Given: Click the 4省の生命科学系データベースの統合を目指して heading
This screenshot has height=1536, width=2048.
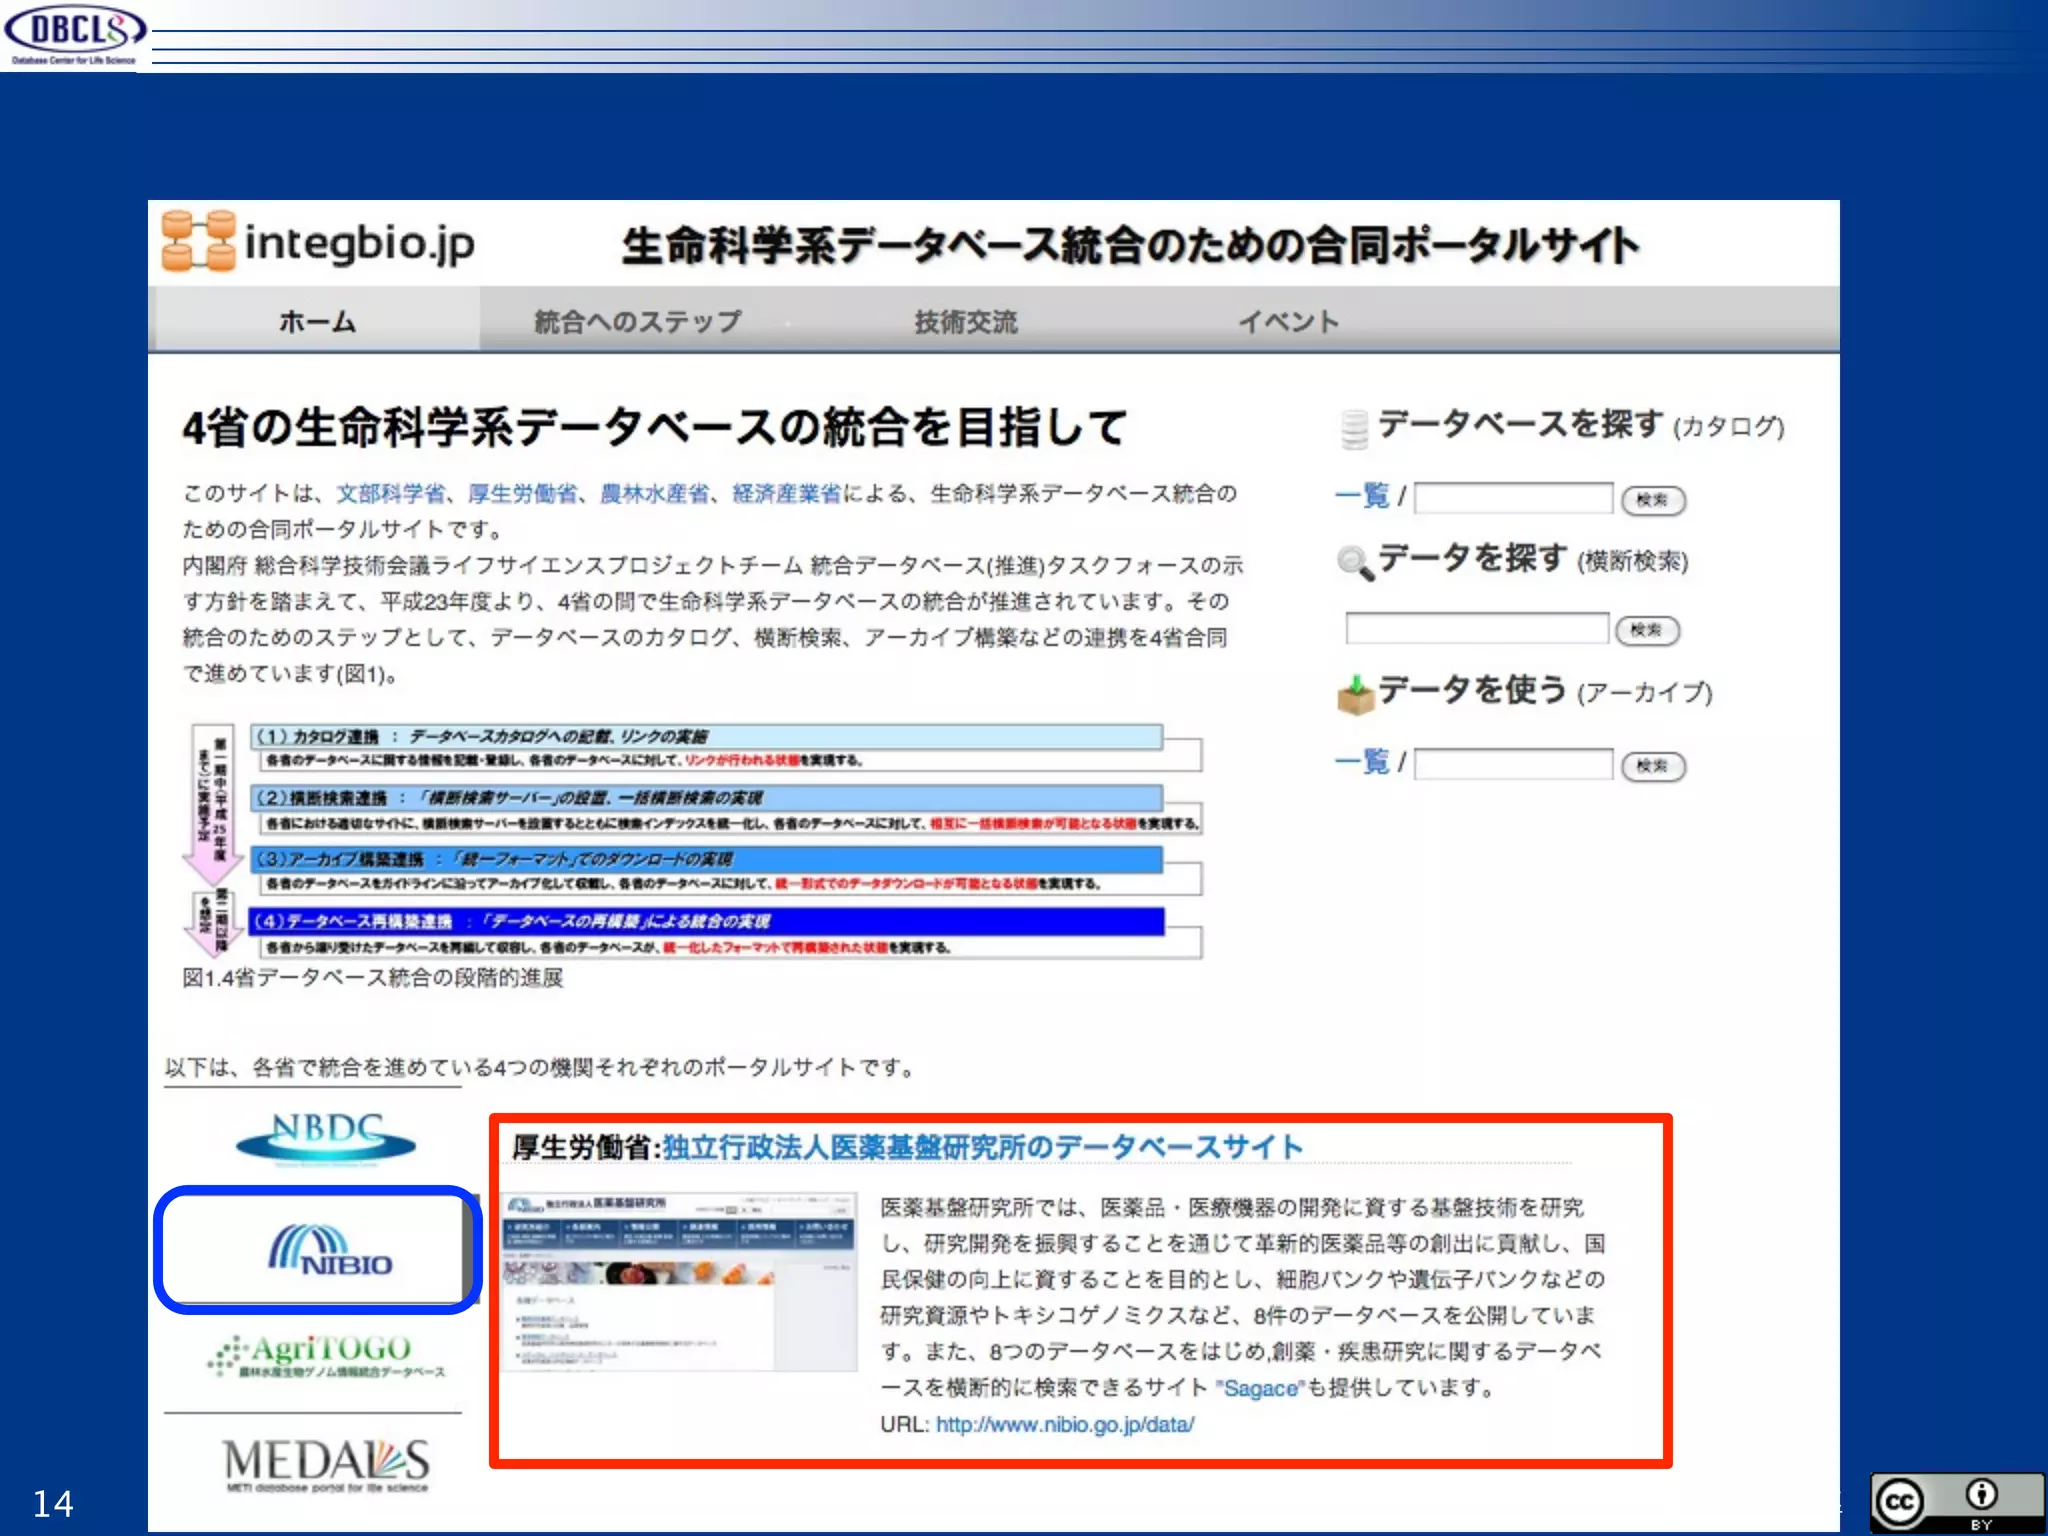Looking at the screenshot, I should [x=655, y=427].
